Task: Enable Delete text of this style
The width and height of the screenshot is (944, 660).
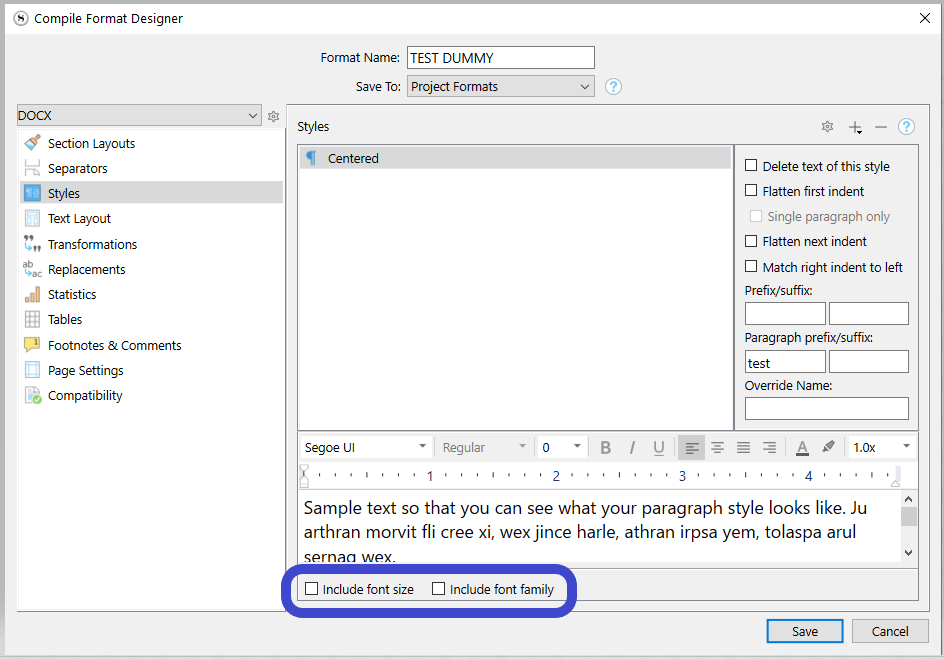Action: 751,165
